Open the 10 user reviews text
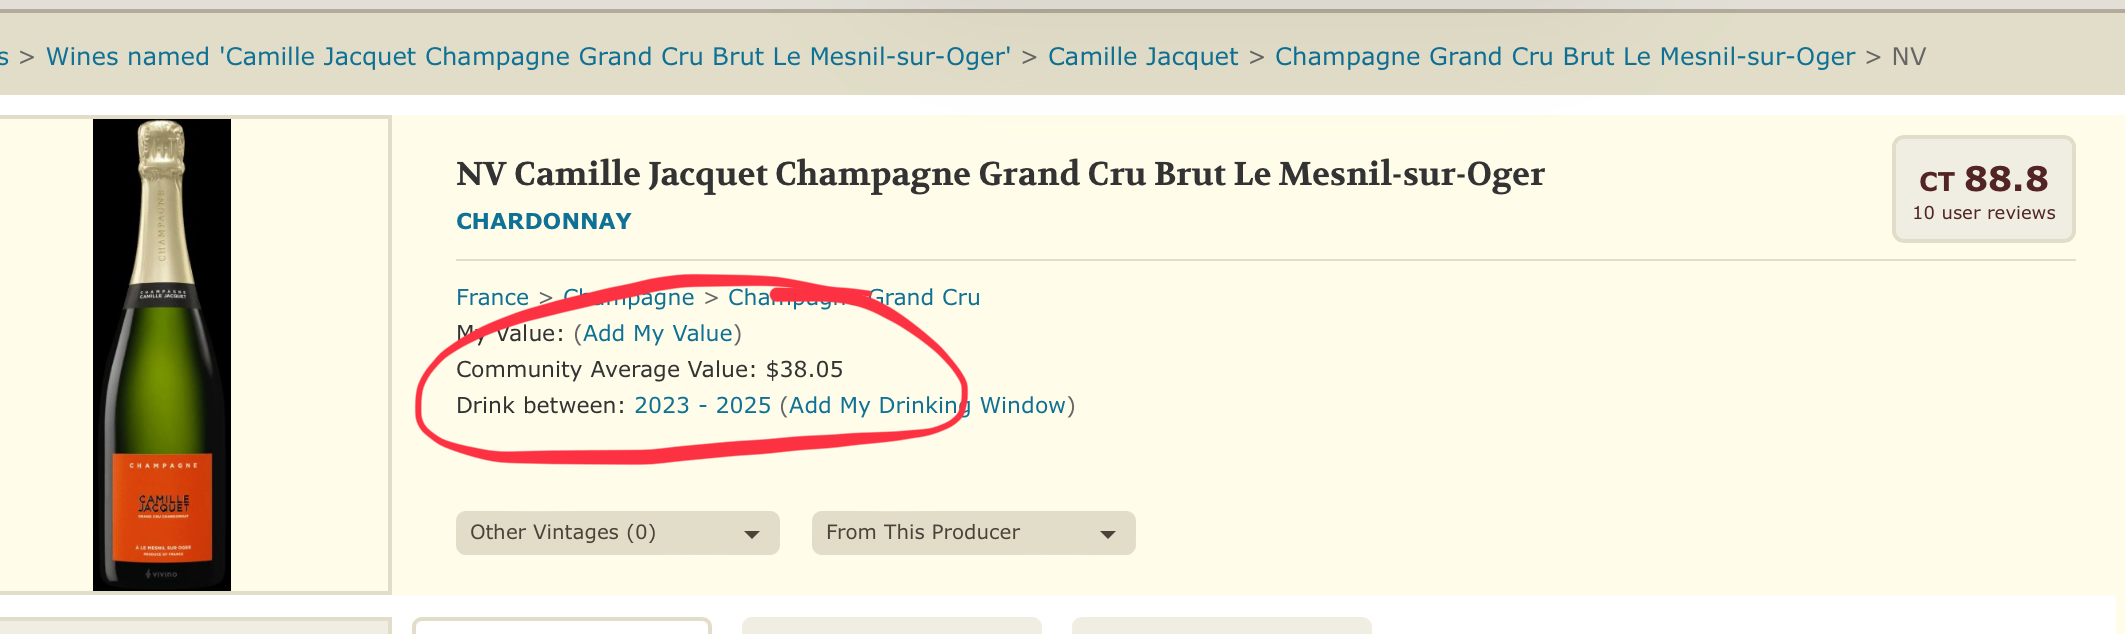 click(1984, 213)
